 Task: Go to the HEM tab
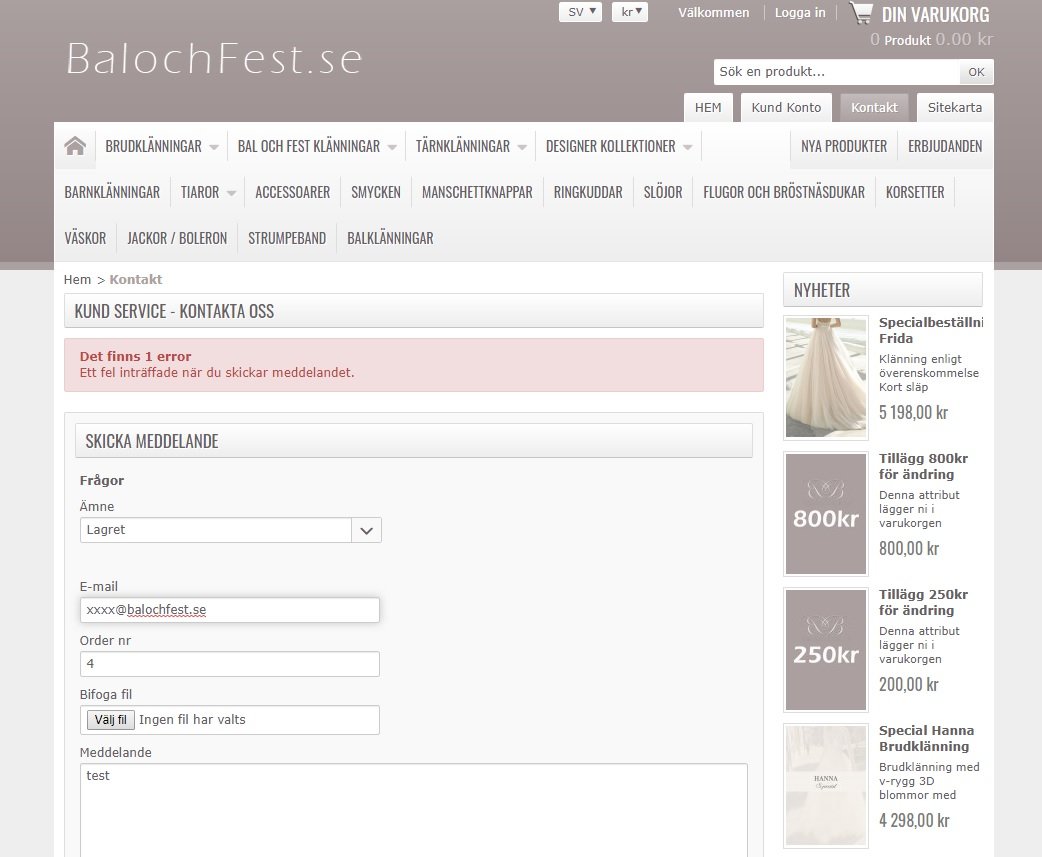coord(708,108)
